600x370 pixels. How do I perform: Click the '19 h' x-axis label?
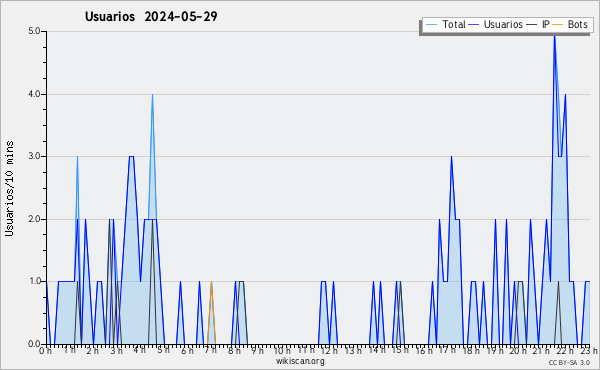click(x=495, y=351)
